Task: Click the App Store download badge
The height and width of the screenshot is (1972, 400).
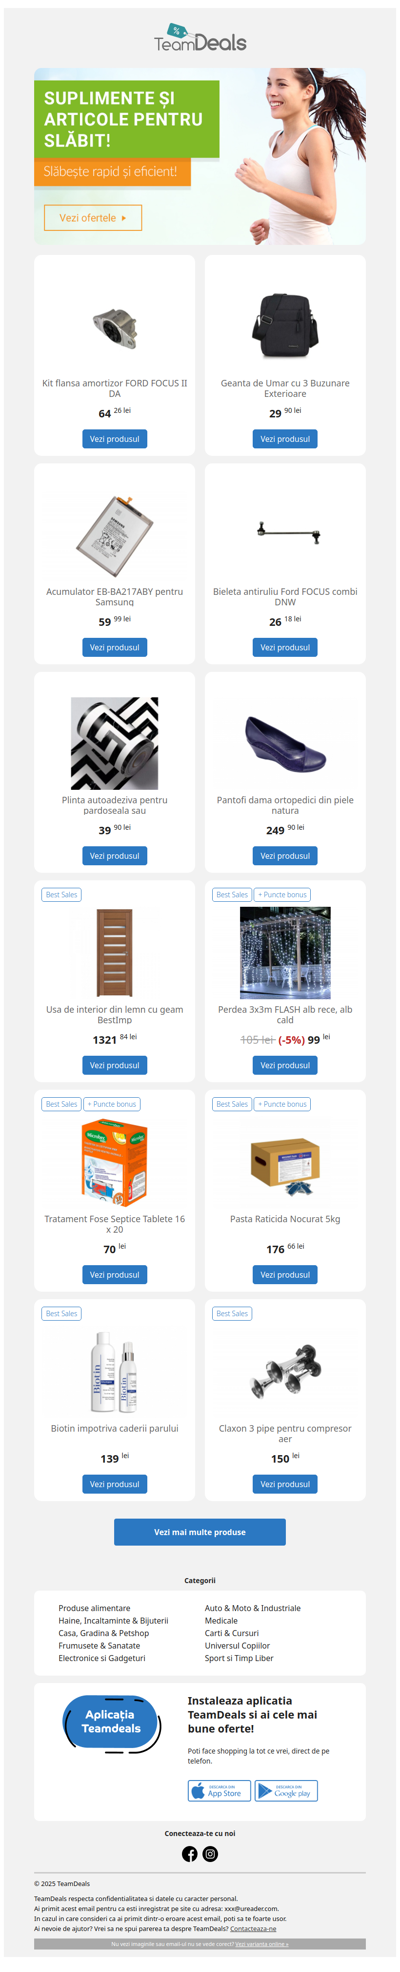Action: 219,1790
